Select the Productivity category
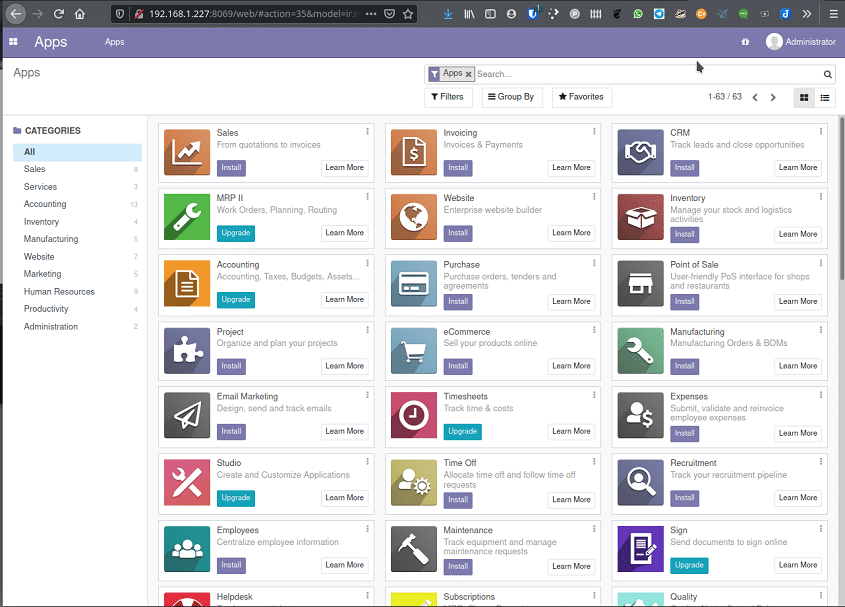The width and height of the screenshot is (845, 607). pyautogui.click(x=78, y=309)
